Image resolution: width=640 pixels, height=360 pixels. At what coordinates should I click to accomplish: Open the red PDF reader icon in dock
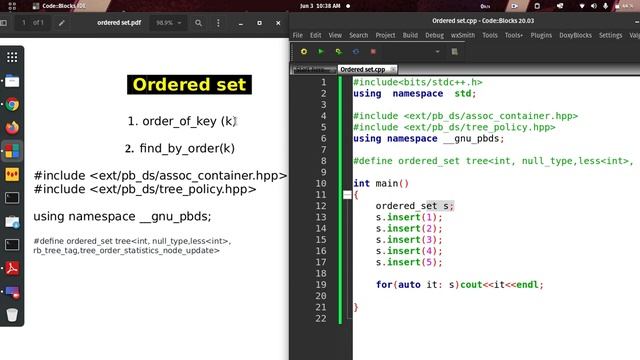(12, 268)
